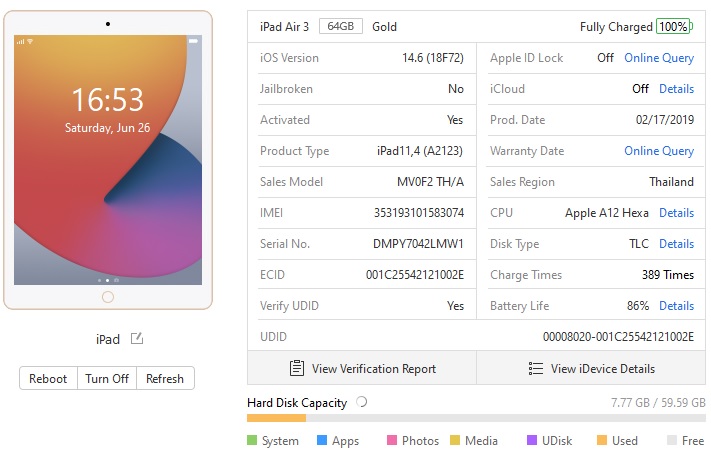Viewport: 711px width, 468px height.
Task: Show Battery Life Details
Action: (676, 306)
